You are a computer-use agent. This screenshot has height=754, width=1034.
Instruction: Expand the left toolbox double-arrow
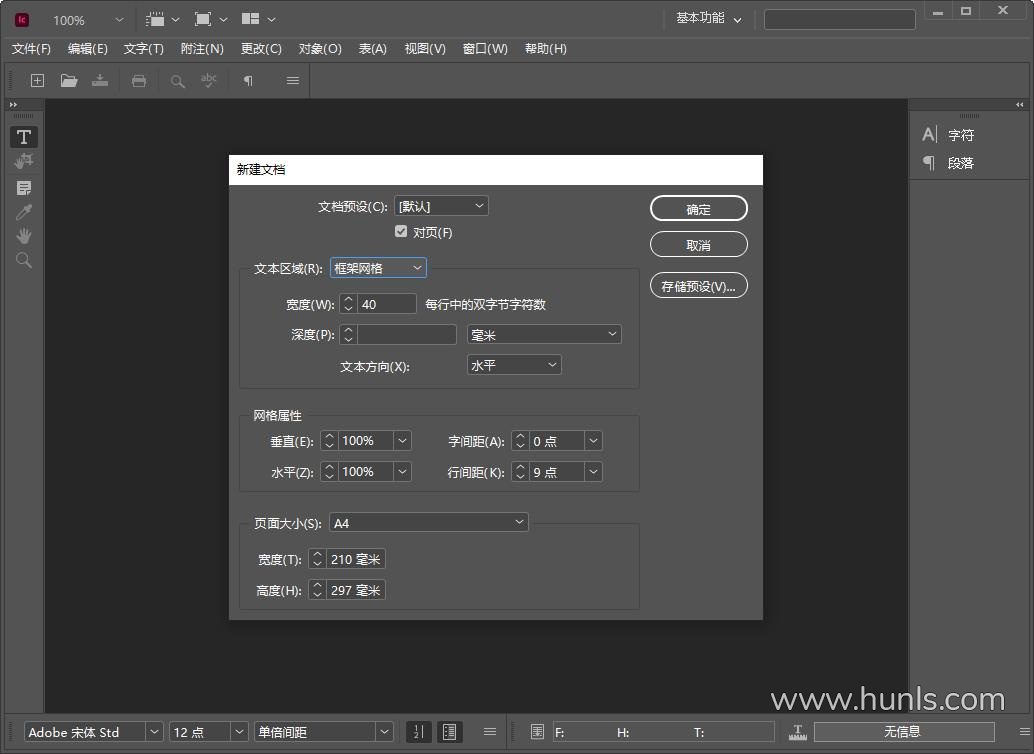pos(13,104)
